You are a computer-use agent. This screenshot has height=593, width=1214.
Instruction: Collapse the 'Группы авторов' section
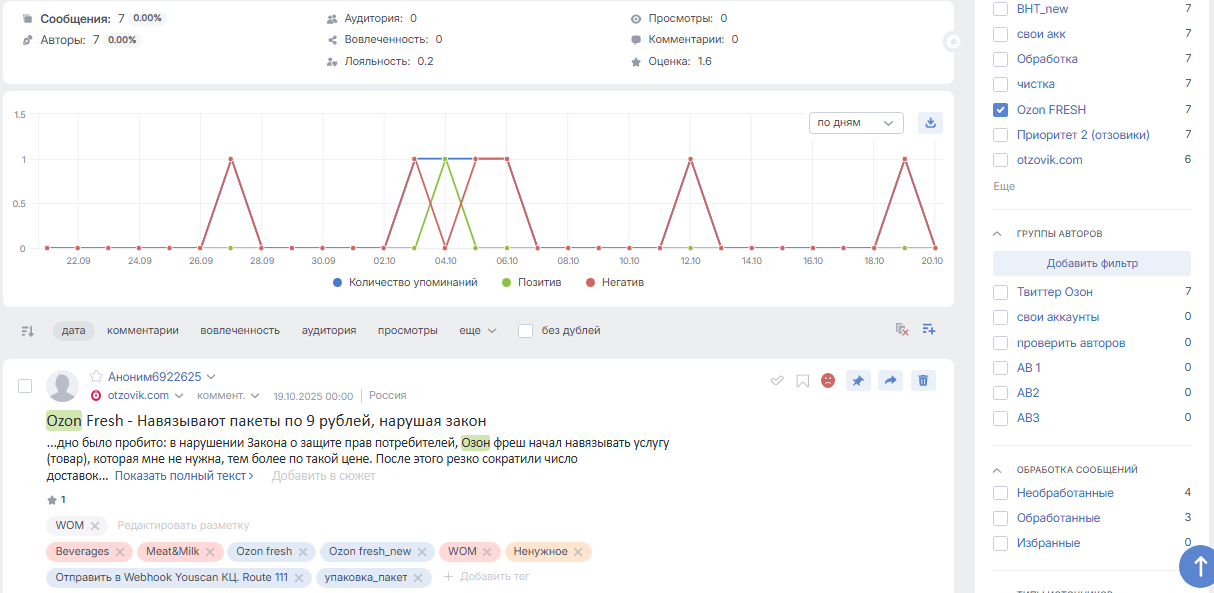pyautogui.click(x=997, y=233)
